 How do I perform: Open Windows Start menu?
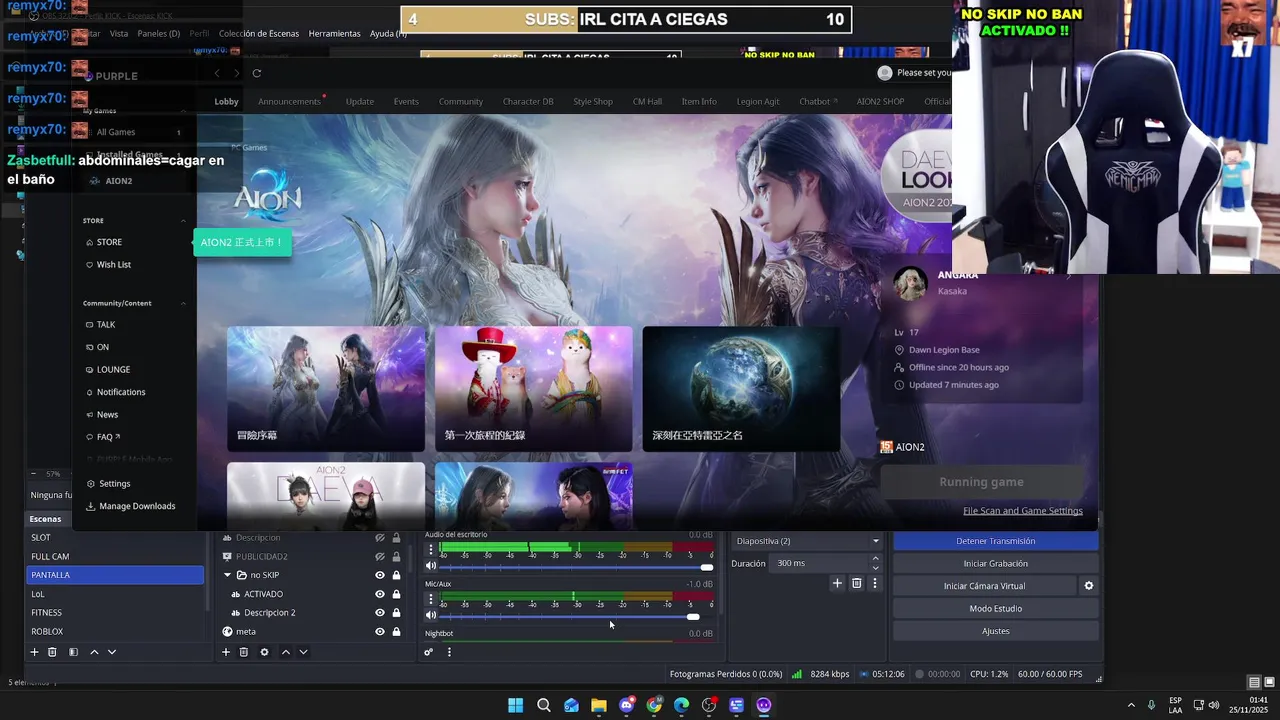[515, 705]
